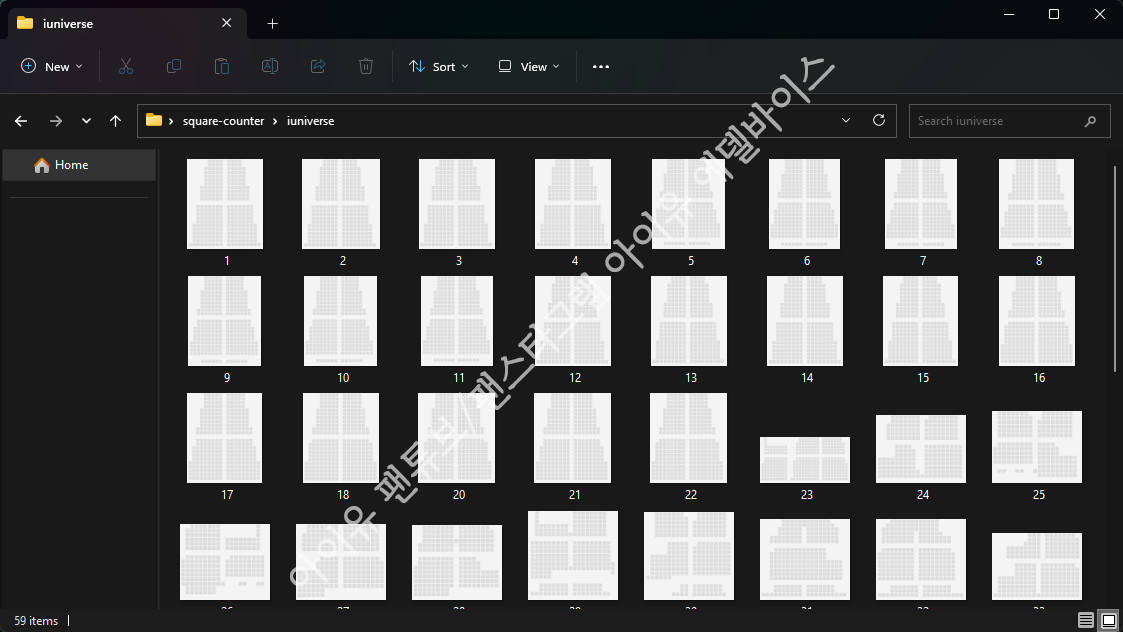Select thumbnail of file 14

pos(805,321)
